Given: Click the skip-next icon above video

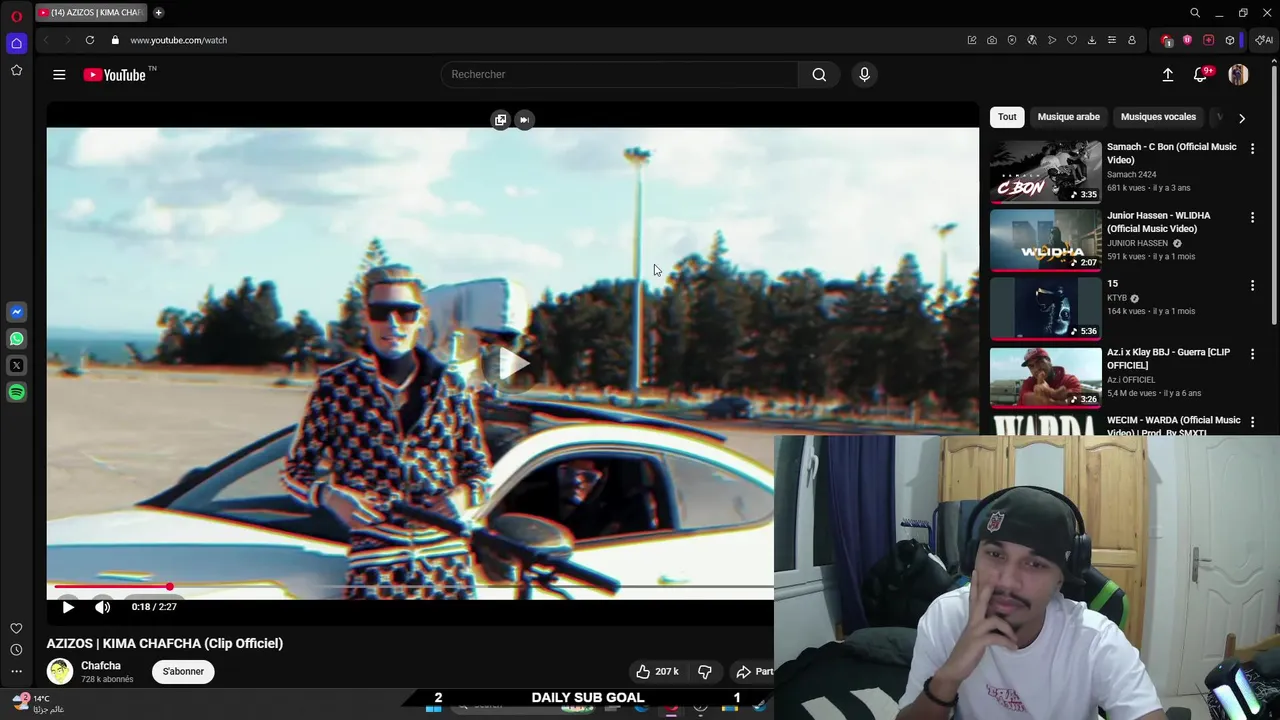Looking at the screenshot, I should pyautogui.click(x=524, y=120).
